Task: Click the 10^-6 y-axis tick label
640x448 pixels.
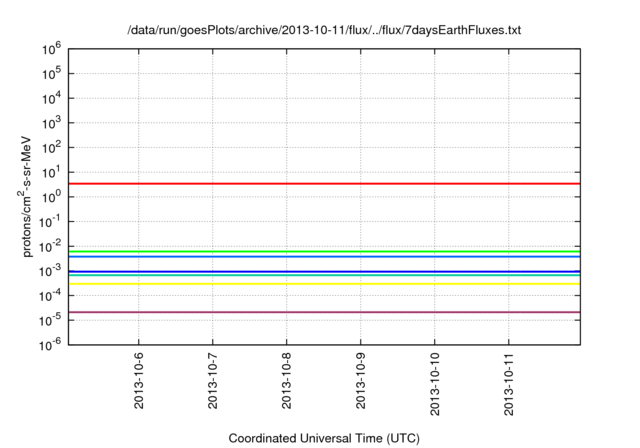Action: (x=50, y=345)
